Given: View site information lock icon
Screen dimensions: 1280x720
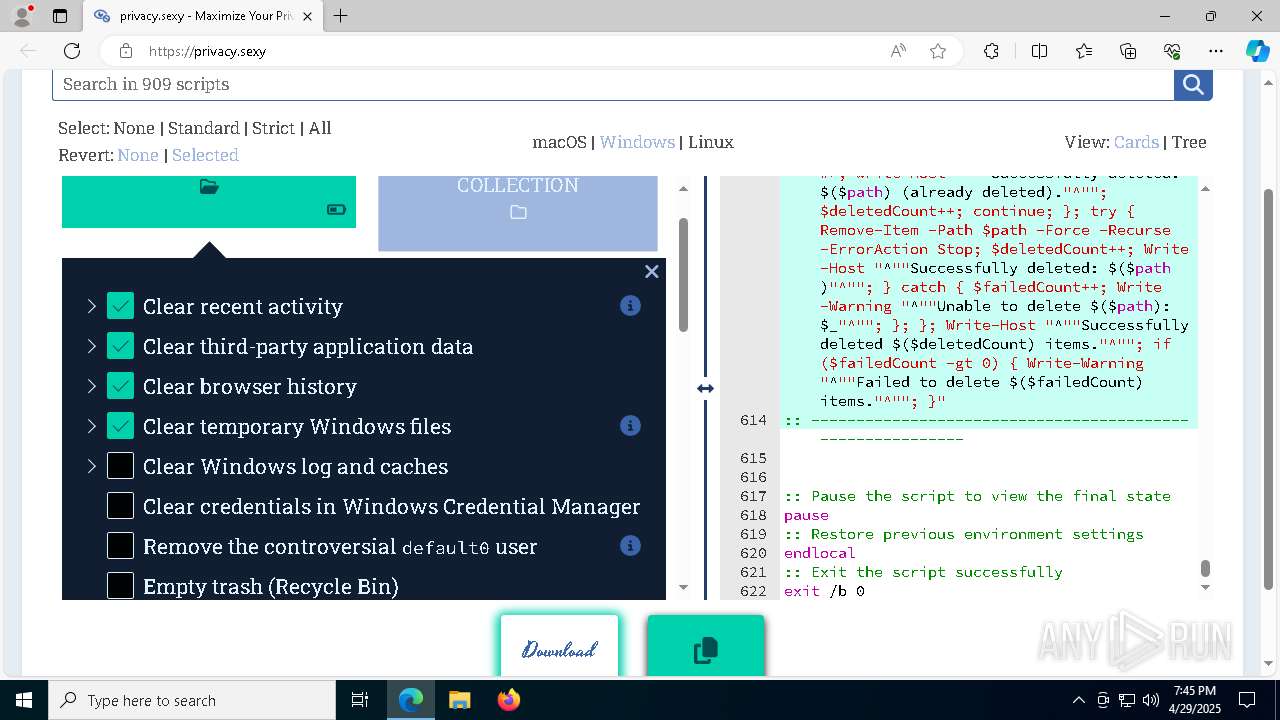Looking at the screenshot, I should click(126, 51).
